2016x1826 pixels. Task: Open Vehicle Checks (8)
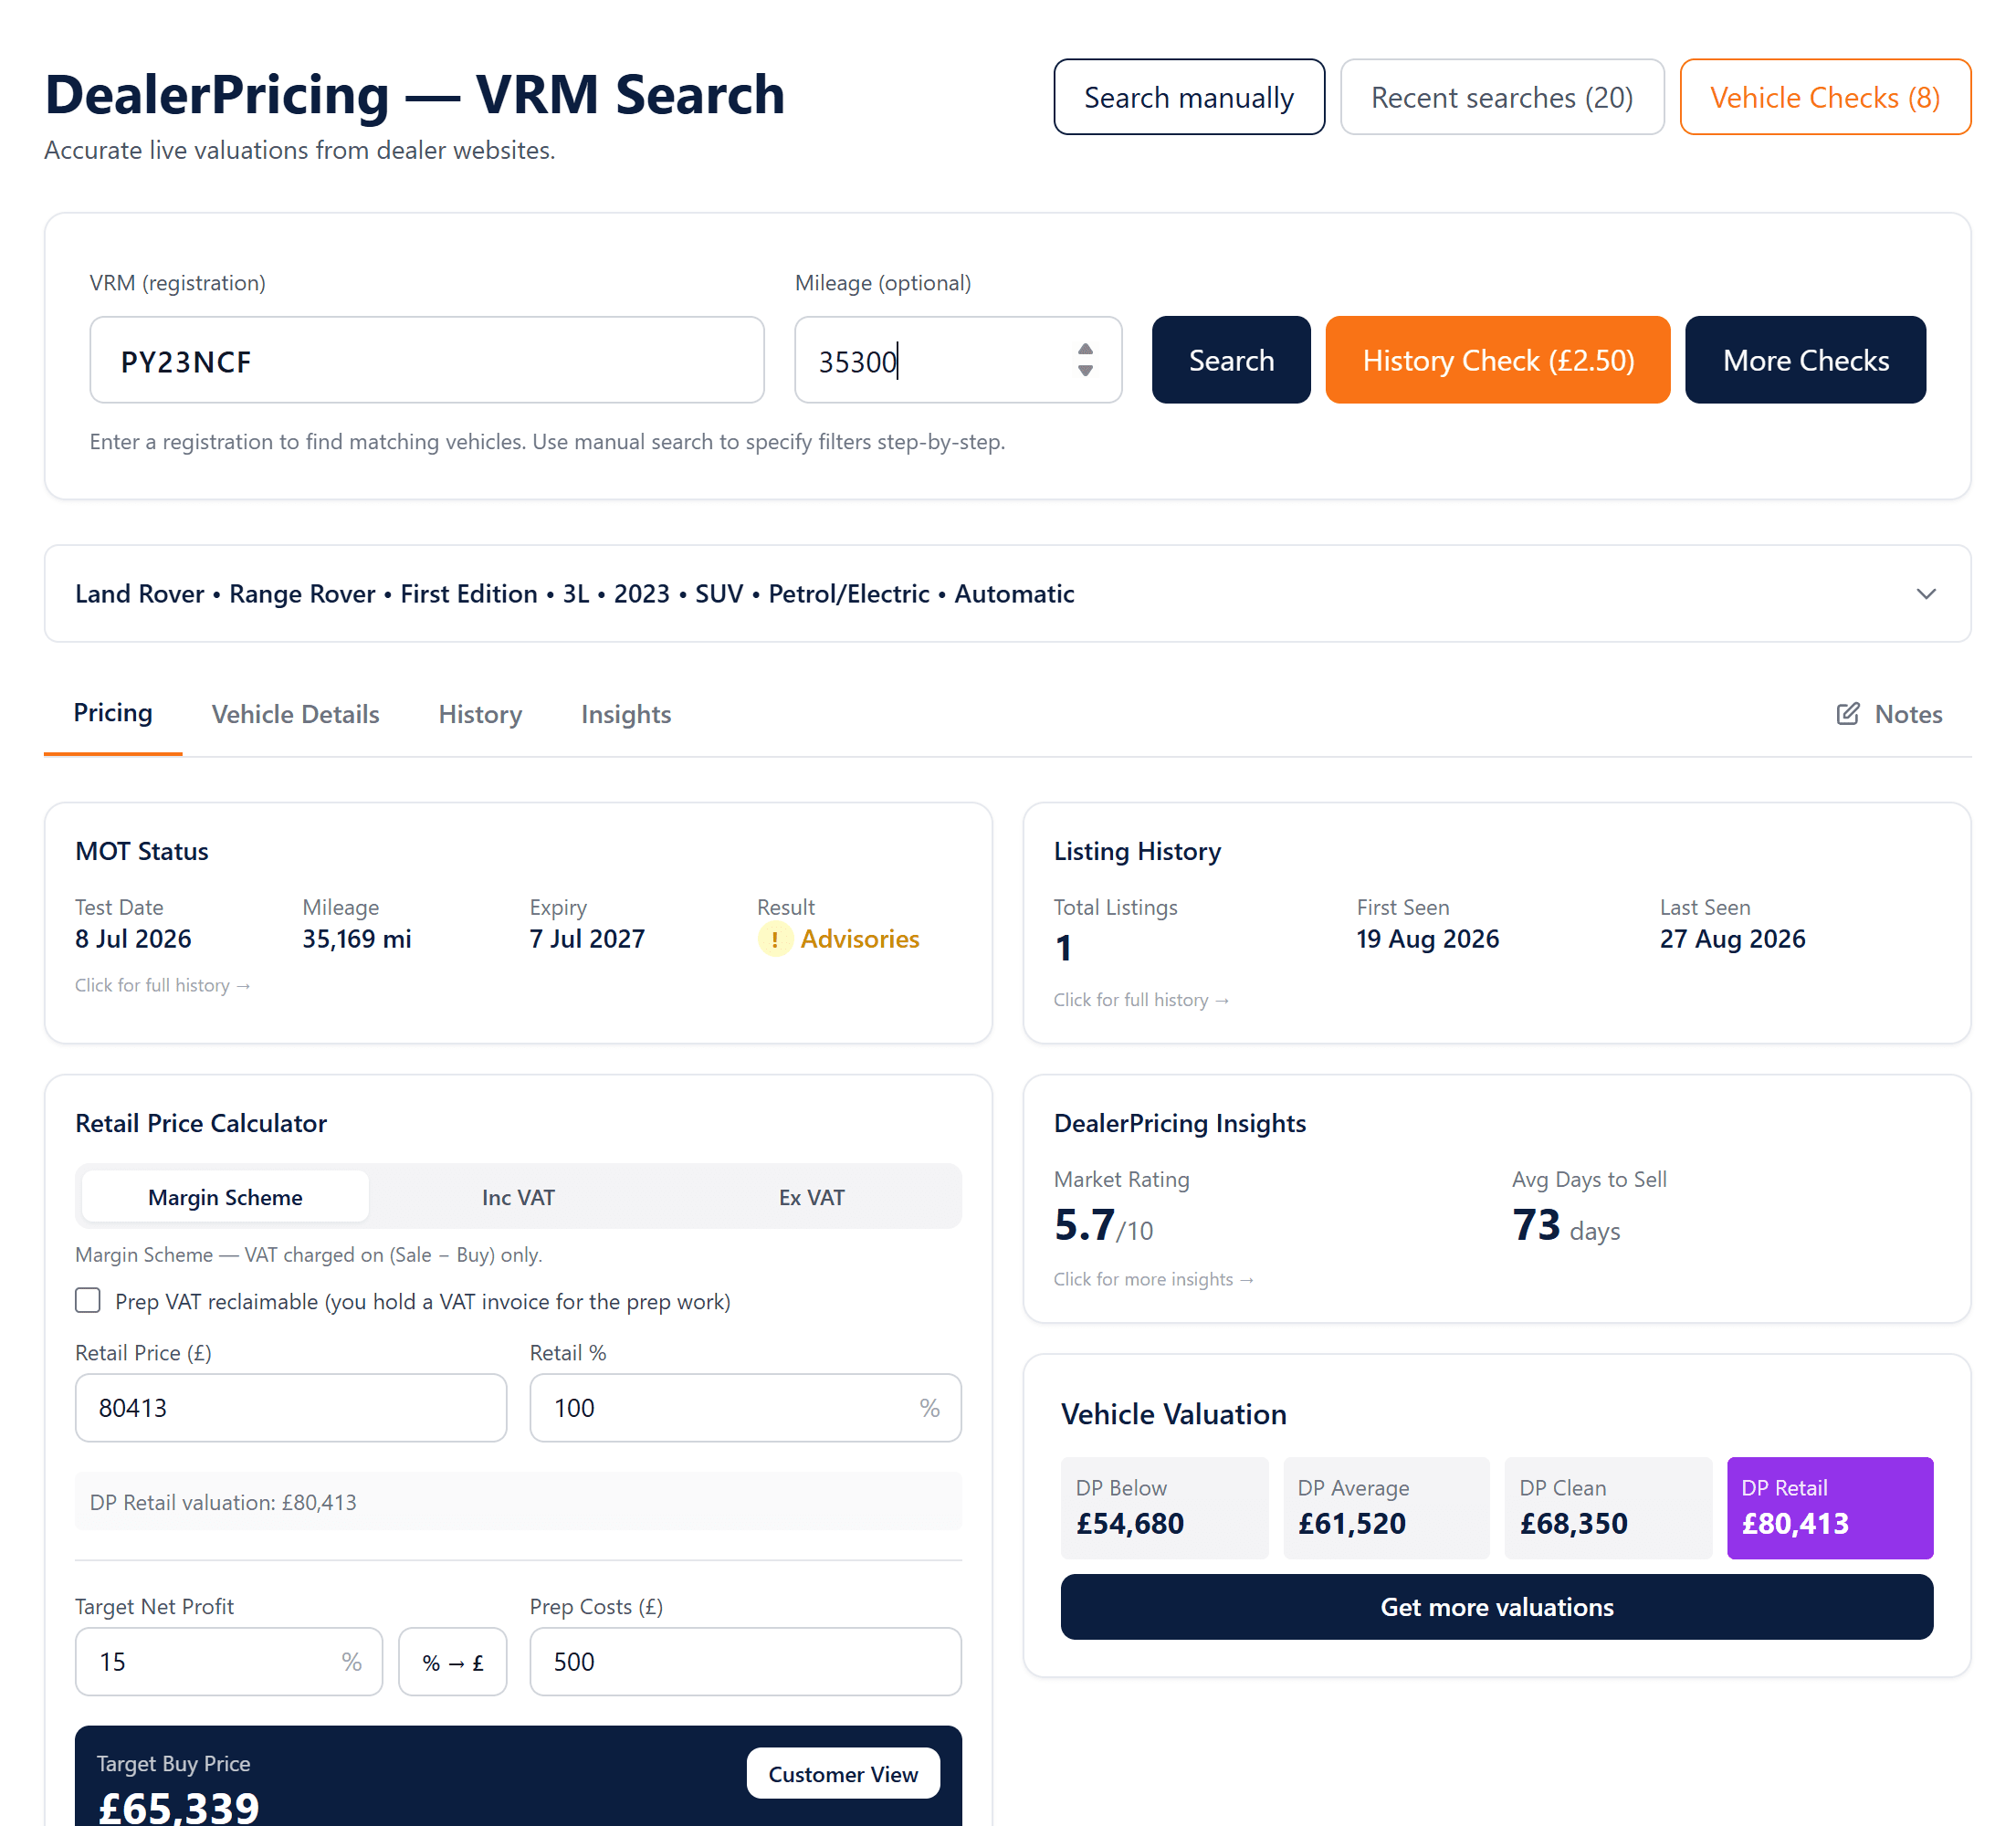pyautogui.click(x=1825, y=97)
